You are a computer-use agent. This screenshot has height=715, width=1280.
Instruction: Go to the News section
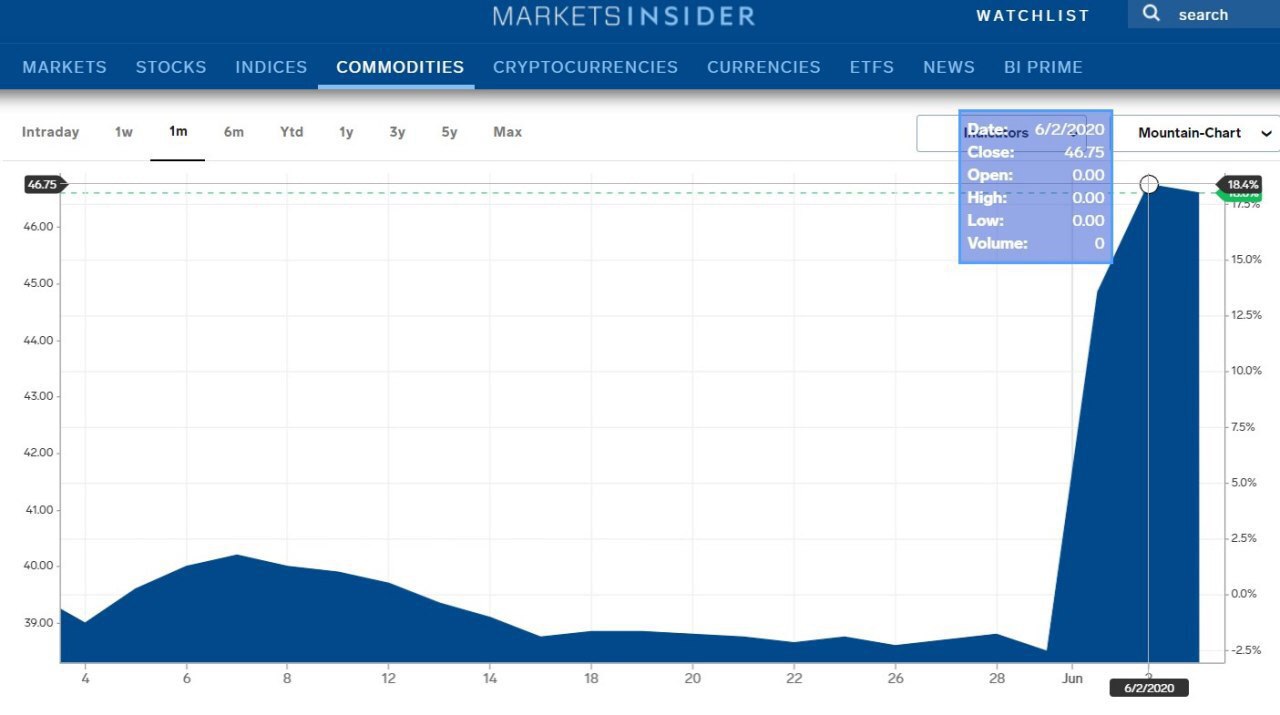[x=949, y=67]
